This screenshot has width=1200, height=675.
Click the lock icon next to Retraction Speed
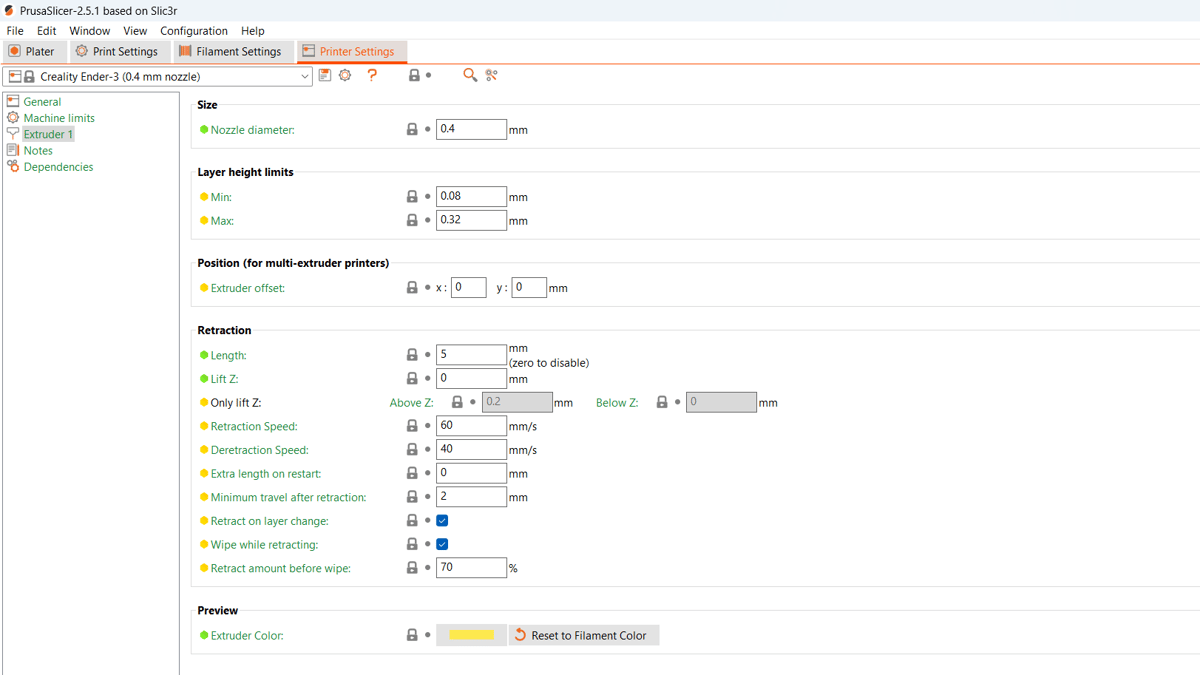[x=412, y=426]
